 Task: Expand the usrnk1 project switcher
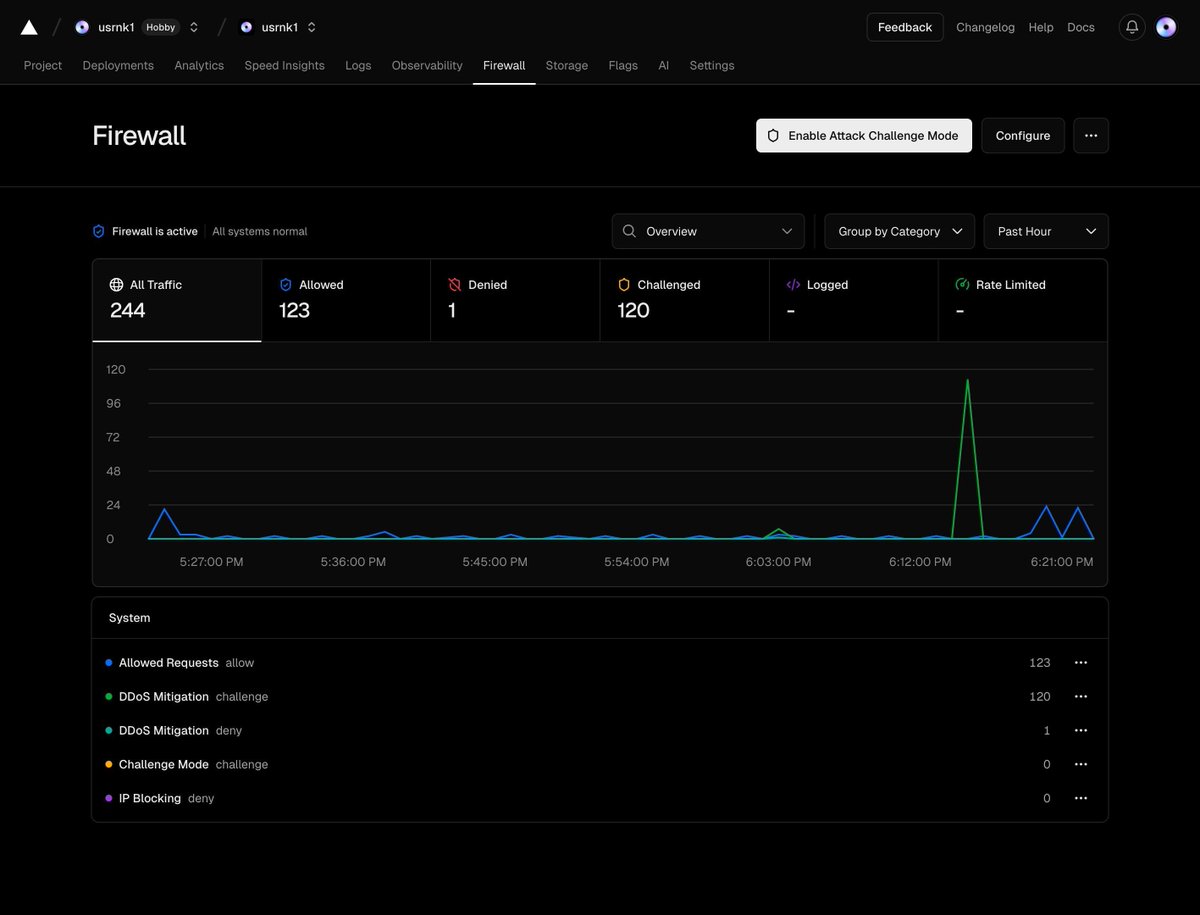(312, 27)
